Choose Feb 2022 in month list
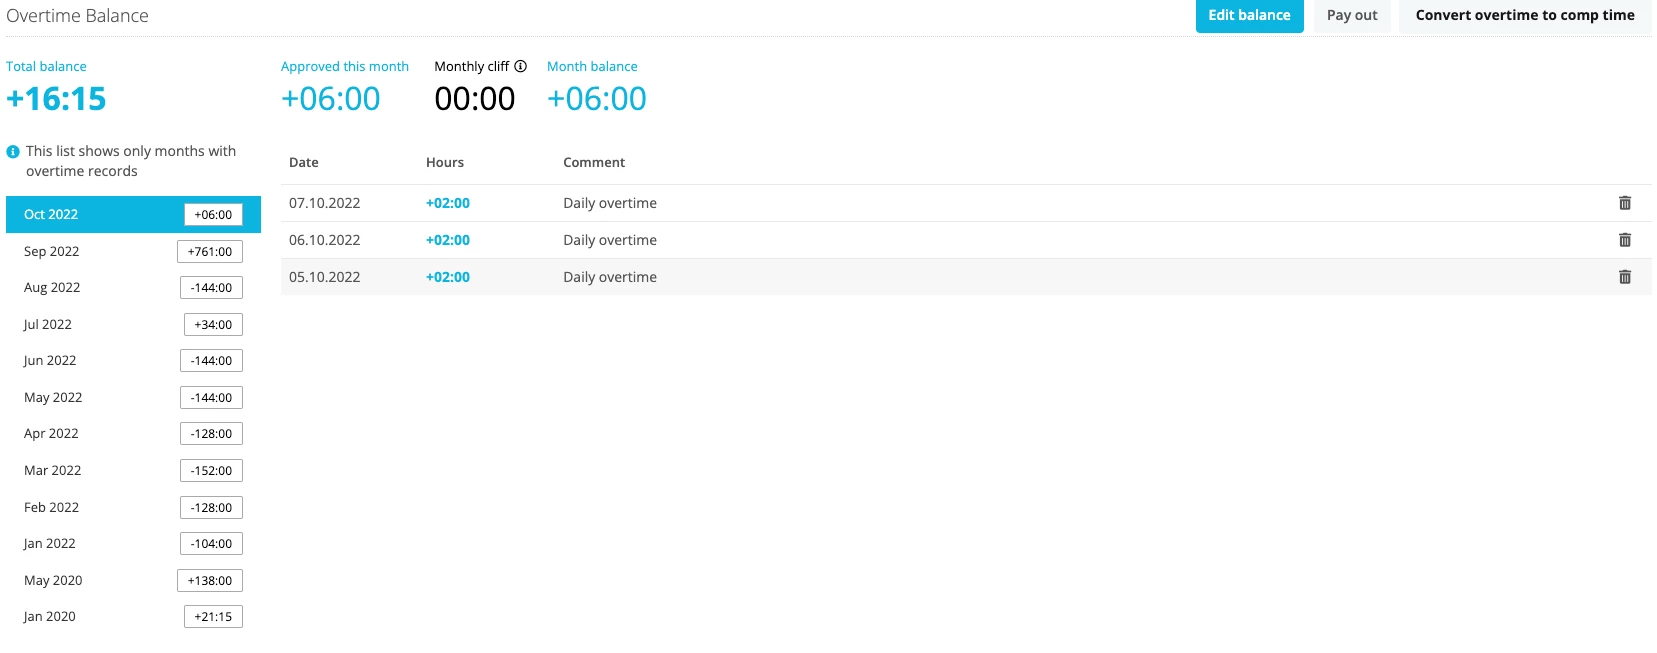Image resolution: width=1657 pixels, height=653 pixels. click(133, 507)
